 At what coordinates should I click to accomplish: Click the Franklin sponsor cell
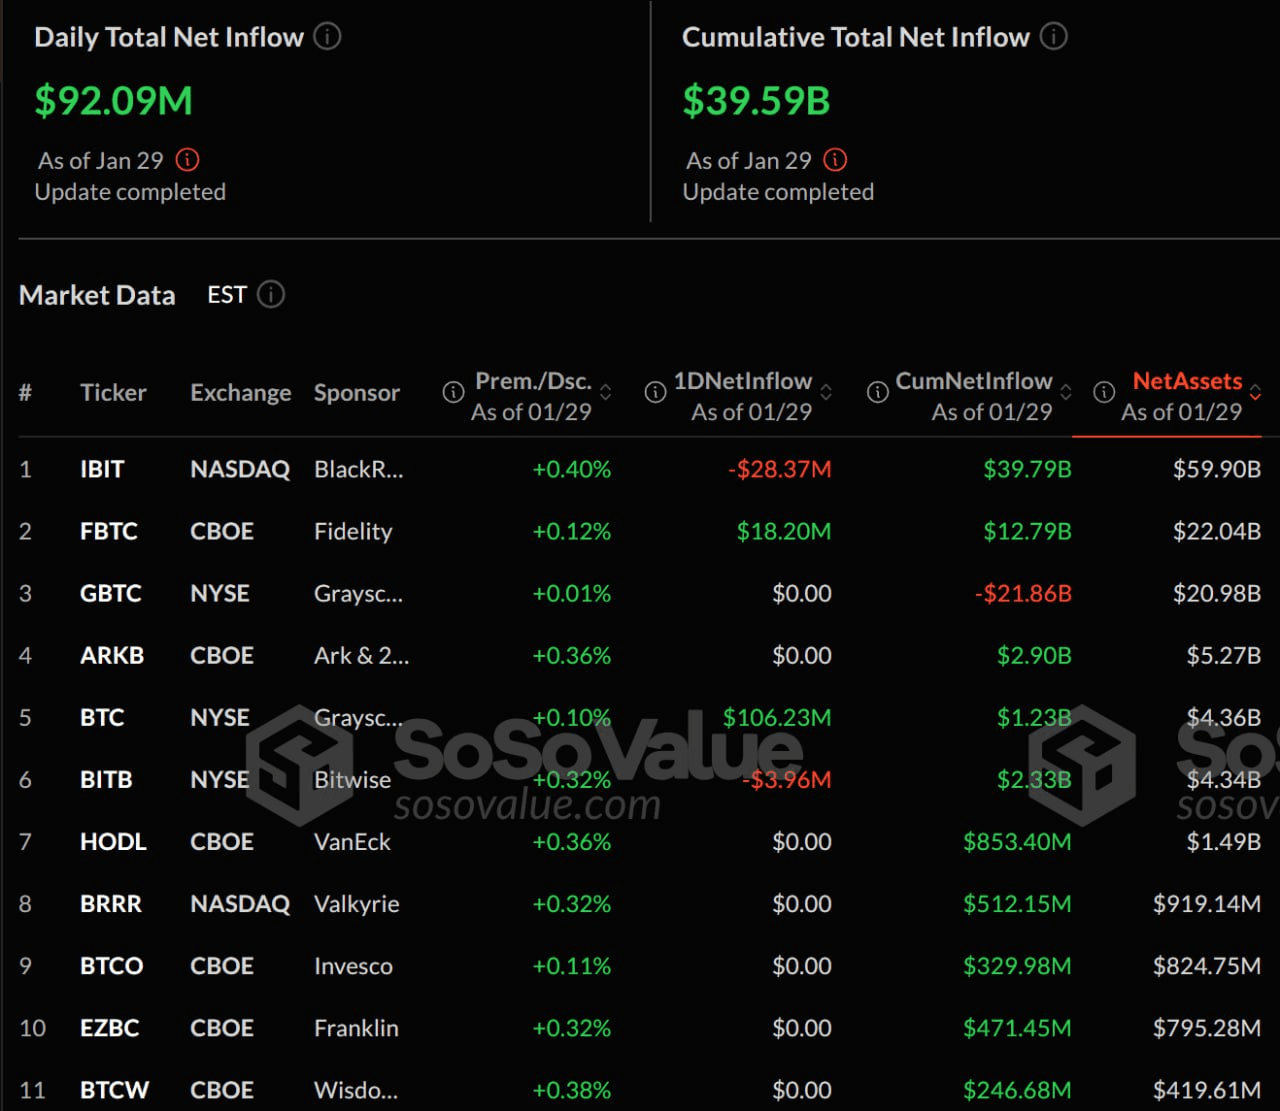pyautogui.click(x=356, y=1027)
